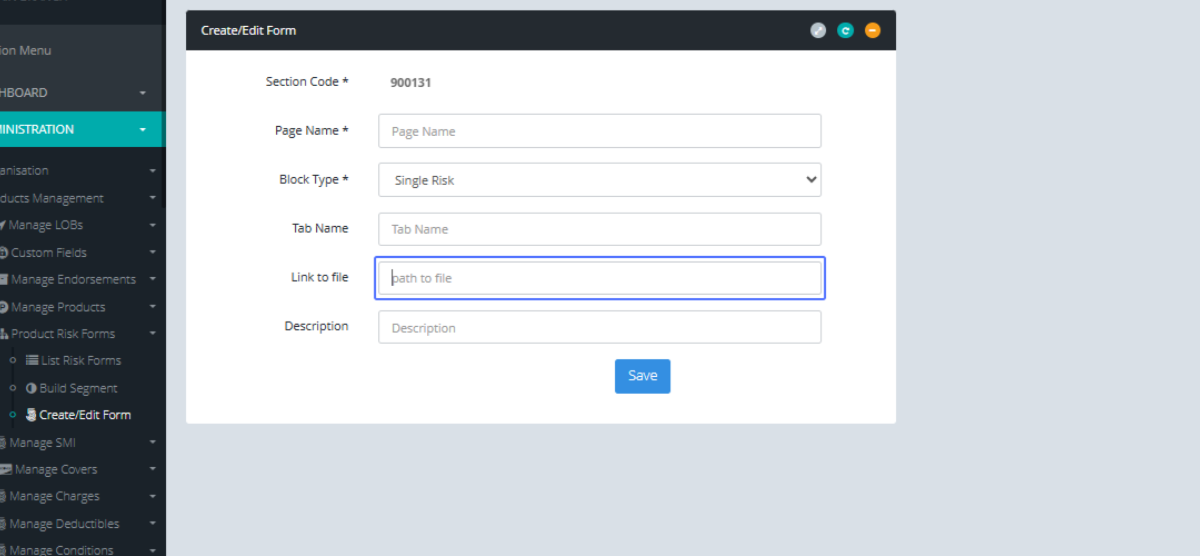
Task: Click the Create/Edit Form sidebar icon
Action: [31, 415]
